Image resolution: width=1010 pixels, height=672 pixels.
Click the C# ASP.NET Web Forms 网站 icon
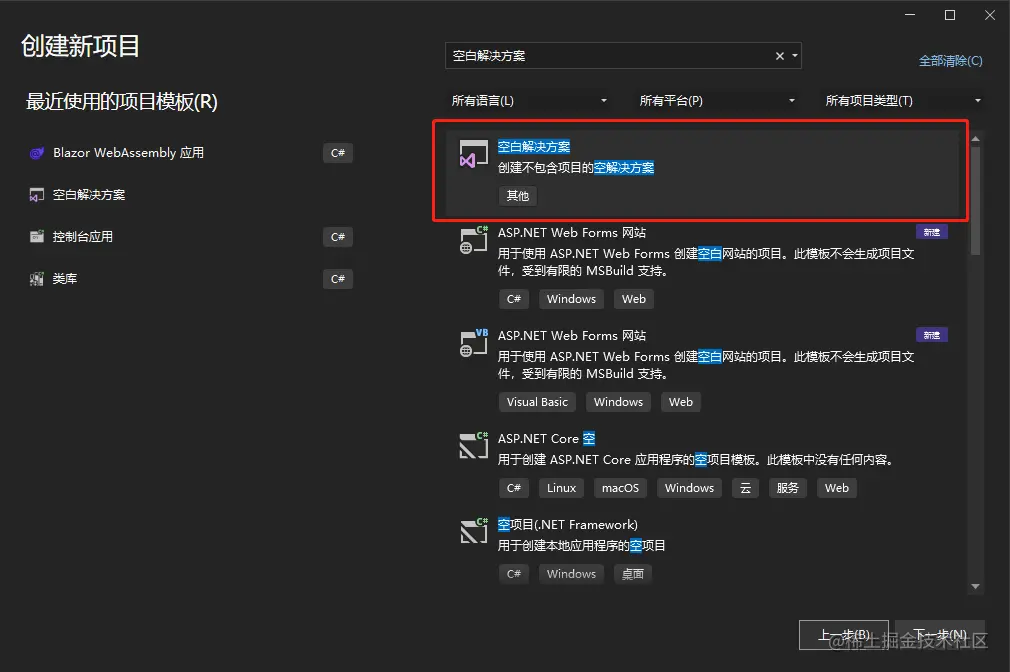pyautogui.click(x=473, y=240)
